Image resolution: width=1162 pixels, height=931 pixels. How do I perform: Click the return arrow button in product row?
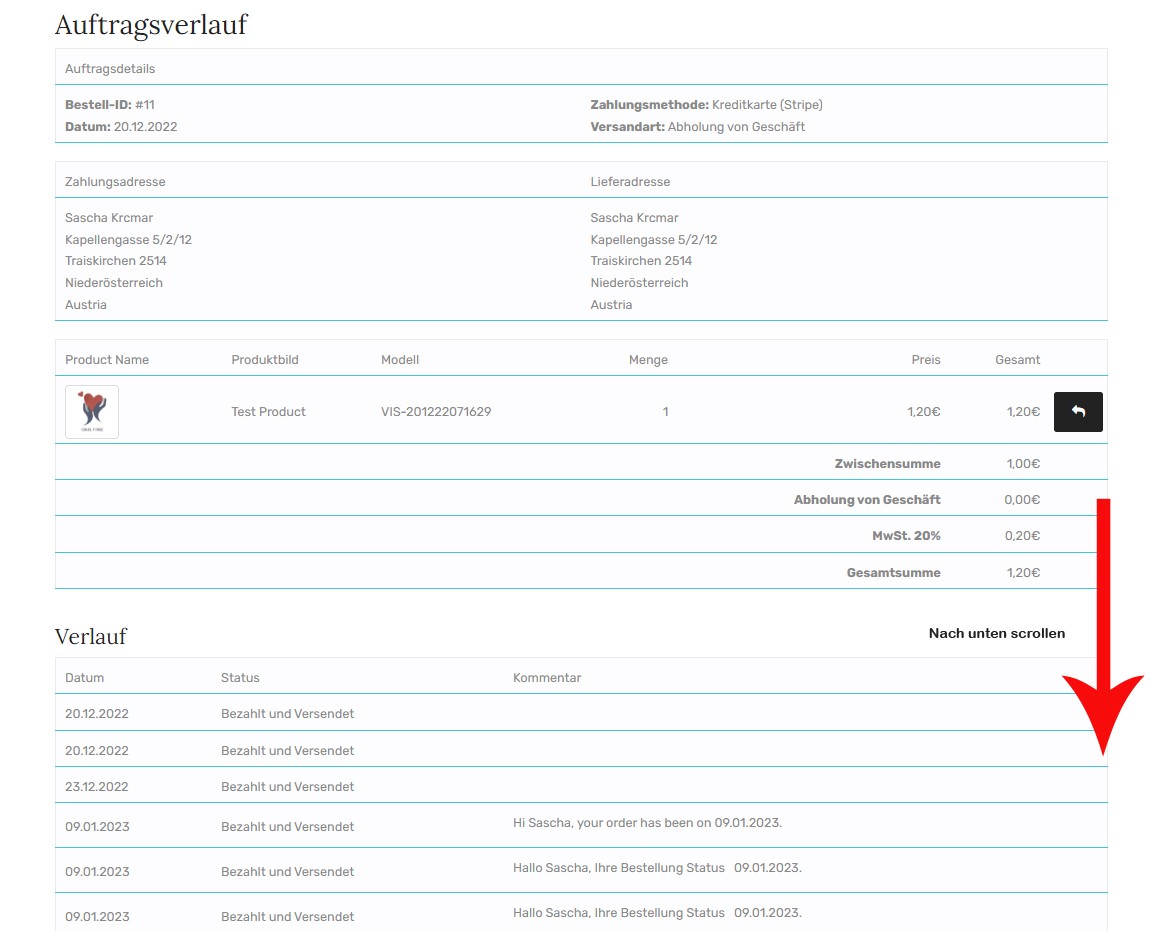1078,412
